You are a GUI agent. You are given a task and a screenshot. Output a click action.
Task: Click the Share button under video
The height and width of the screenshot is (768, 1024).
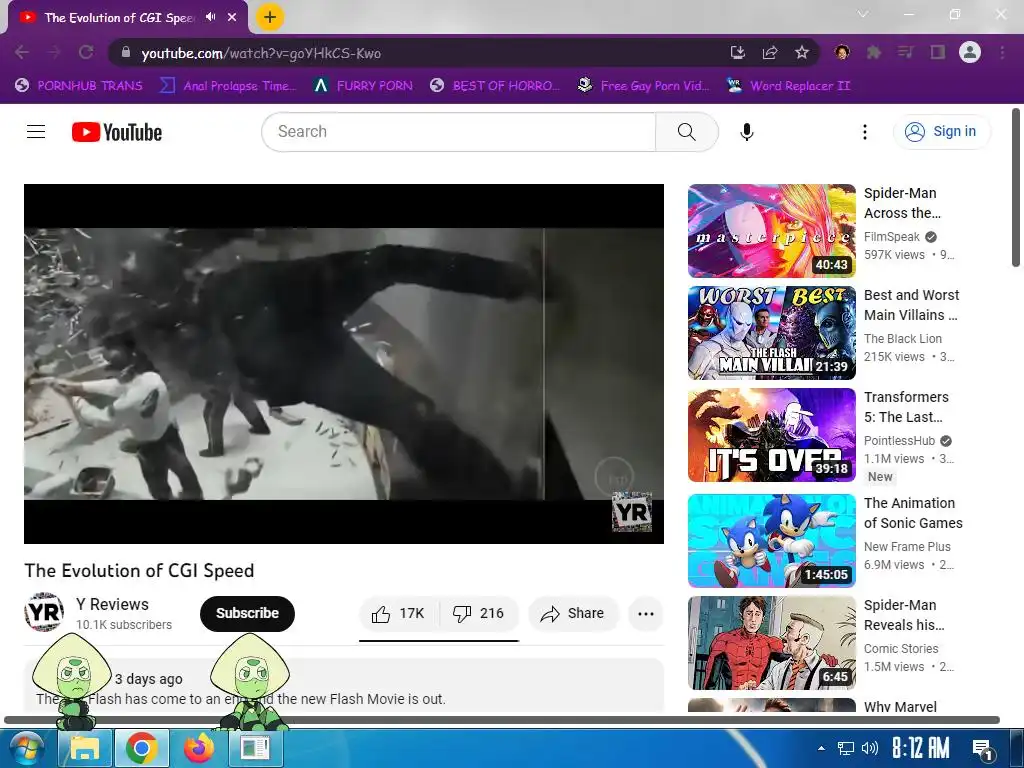[x=572, y=613]
